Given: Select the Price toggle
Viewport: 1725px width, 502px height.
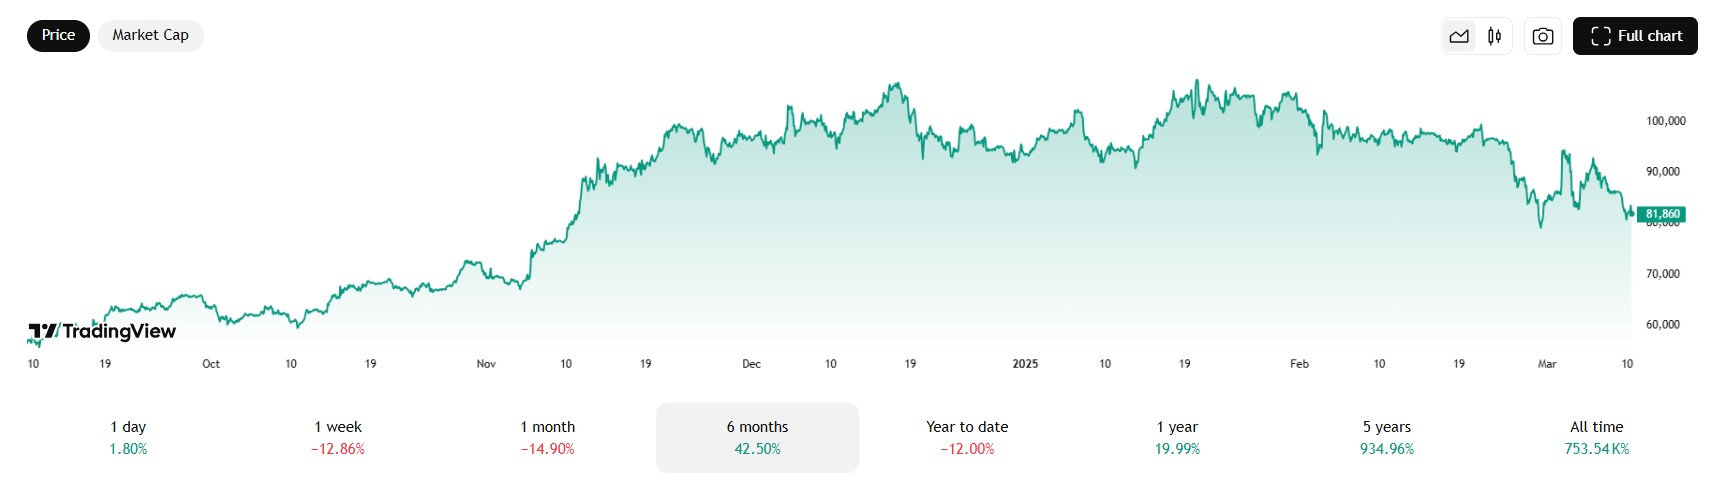Looking at the screenshot, I should (x=58, y=35).
